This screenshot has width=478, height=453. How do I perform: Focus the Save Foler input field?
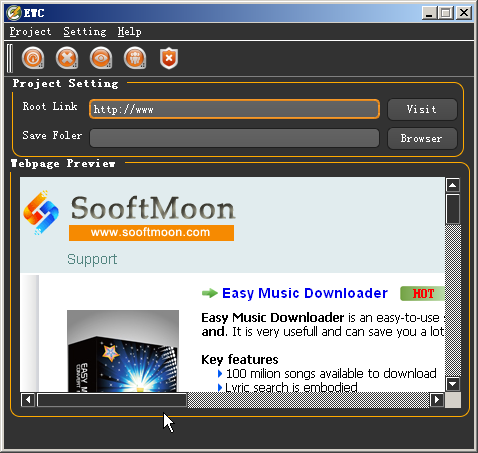234,138
